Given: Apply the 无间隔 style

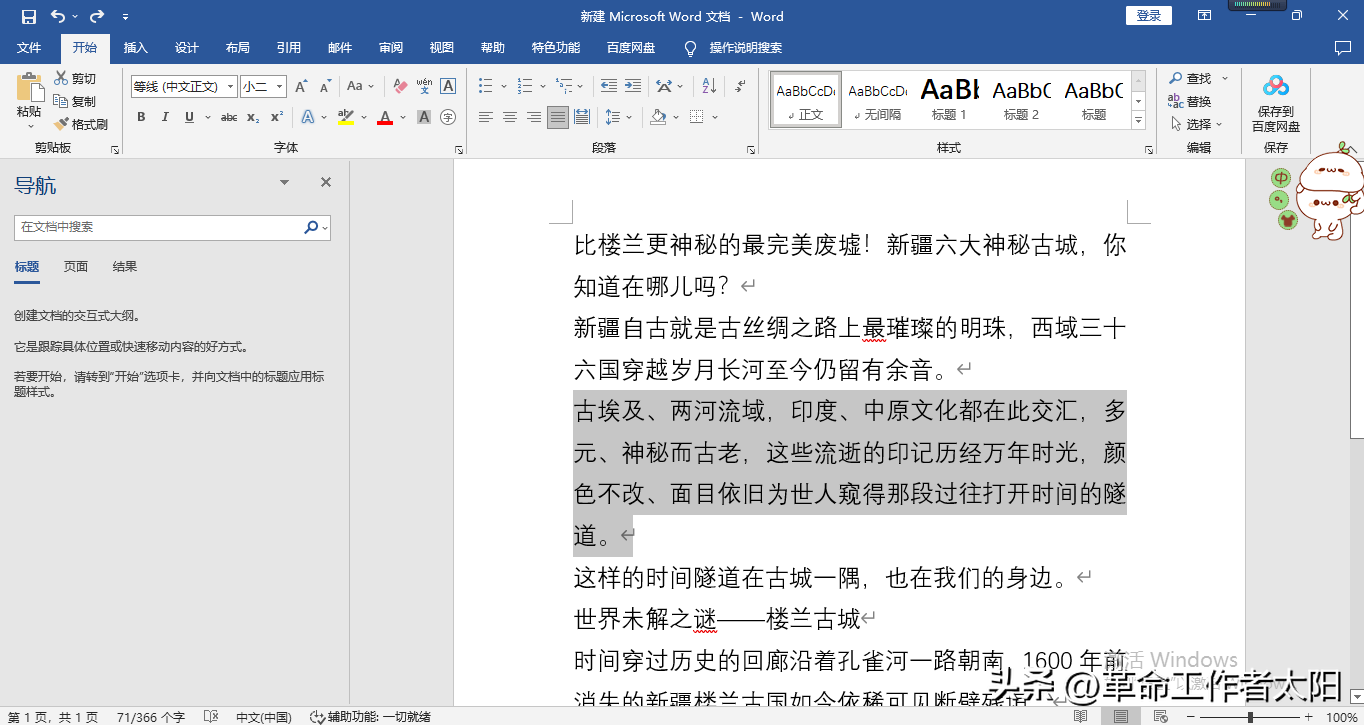Looking at the screenshot, I should 877,99.
